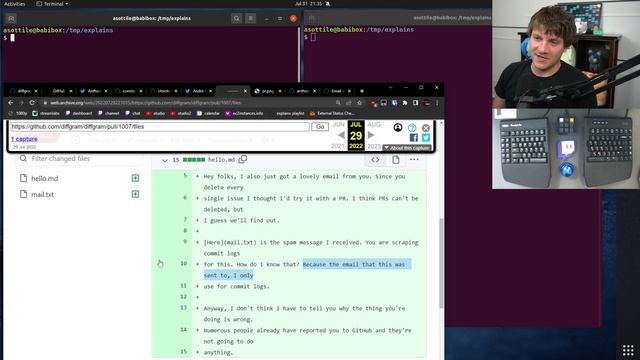Open the clock showing Jul 31 21:35
This screenshot has height=360, width=640.
309,4
